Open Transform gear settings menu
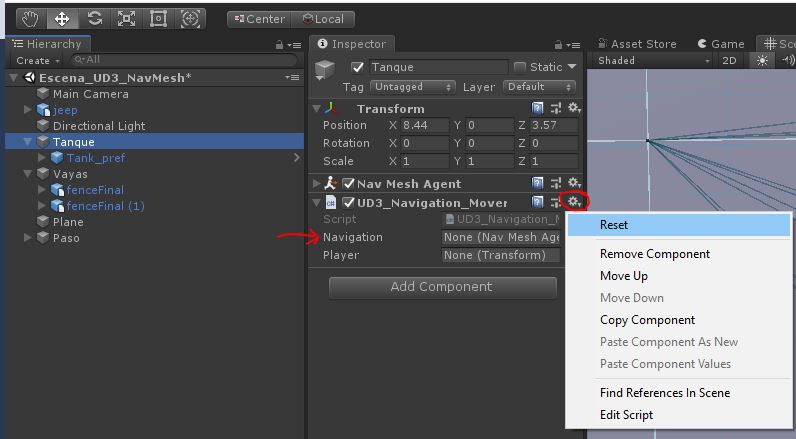 pyautogui.click(x=574, y=108)
